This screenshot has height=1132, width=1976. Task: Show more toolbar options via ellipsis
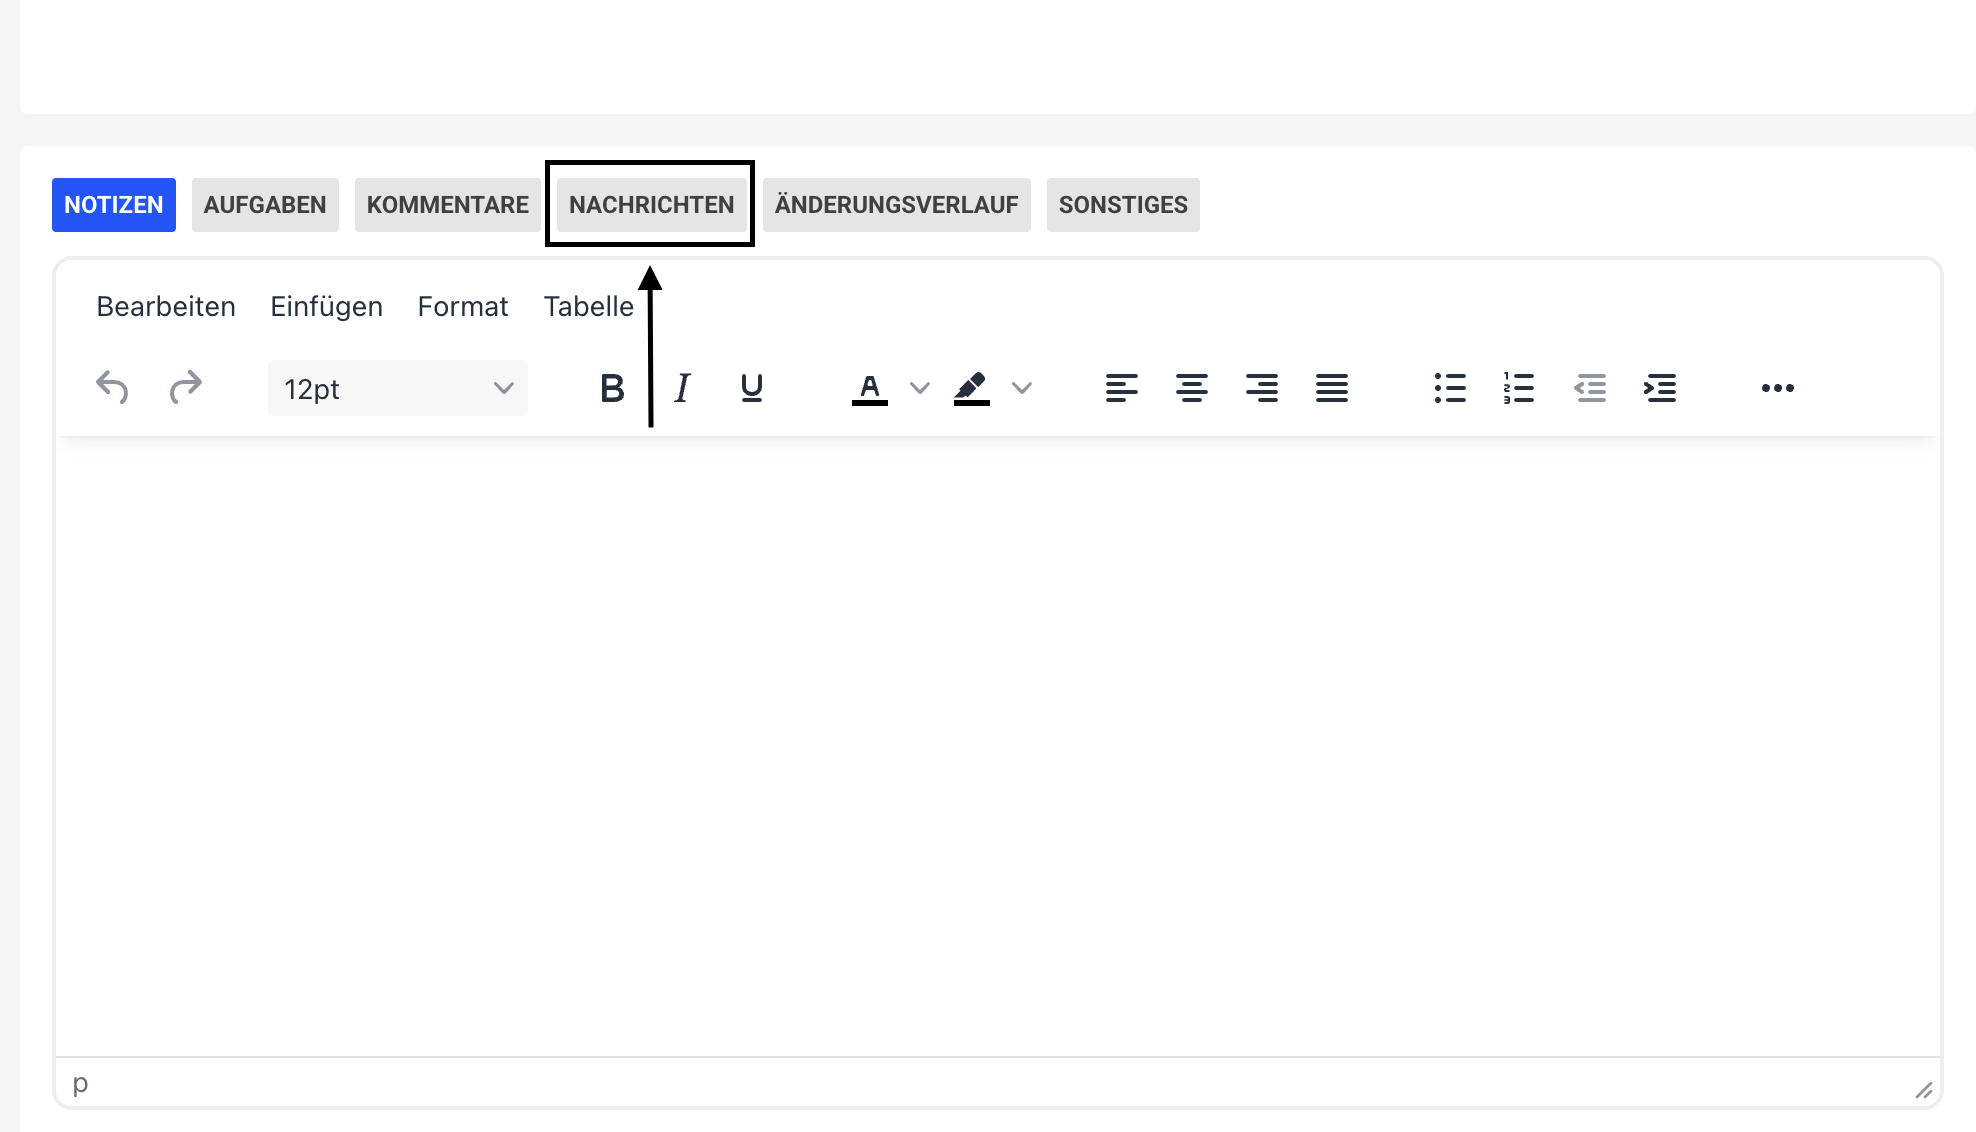click(1777, 388)
